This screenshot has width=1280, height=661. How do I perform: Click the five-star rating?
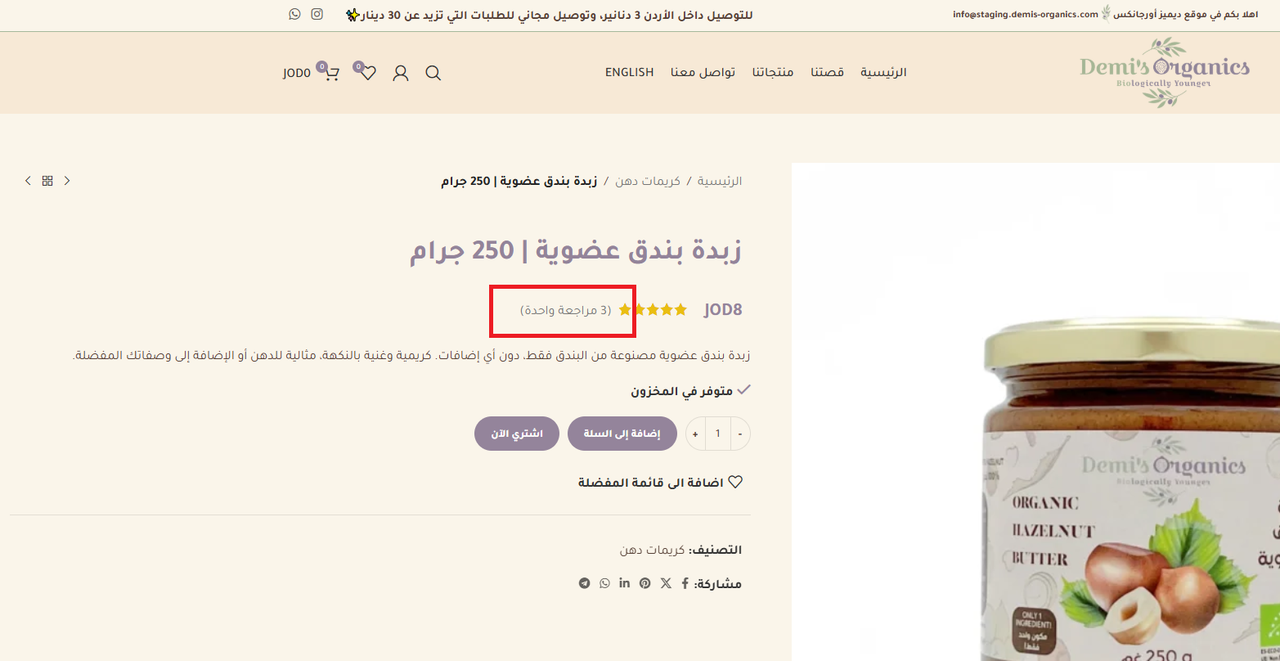(653, 310)
